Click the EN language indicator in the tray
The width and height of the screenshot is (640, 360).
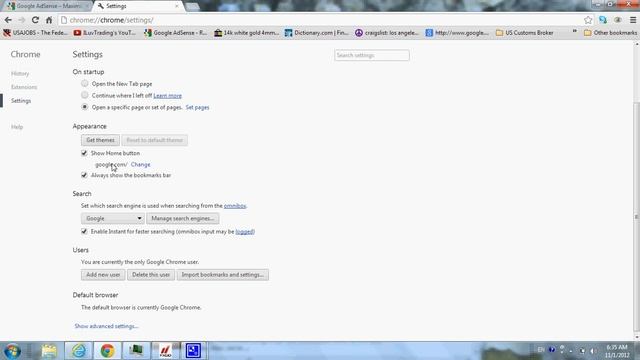pyautogui.click(x=541, y=350)
